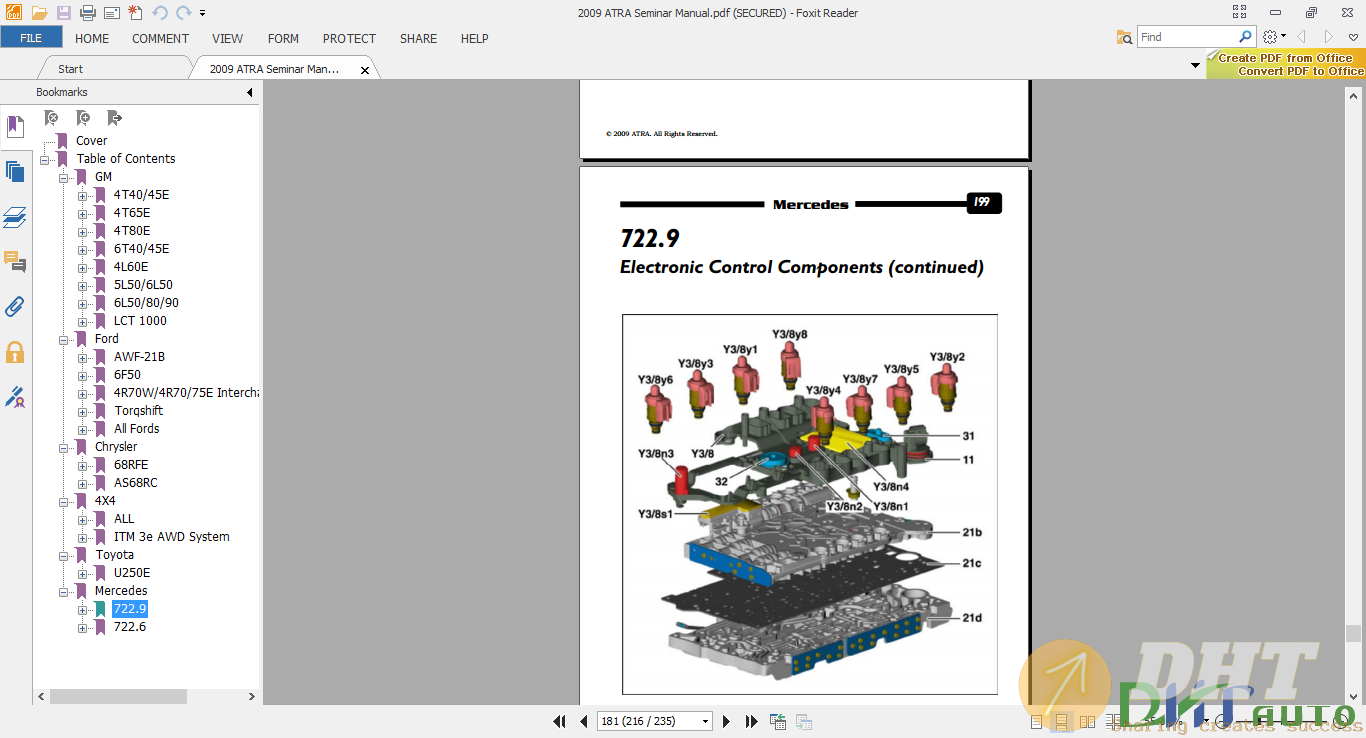Go to the Cover bookmark
Viewport: 1366px width, 738px height.
point(91,141)
